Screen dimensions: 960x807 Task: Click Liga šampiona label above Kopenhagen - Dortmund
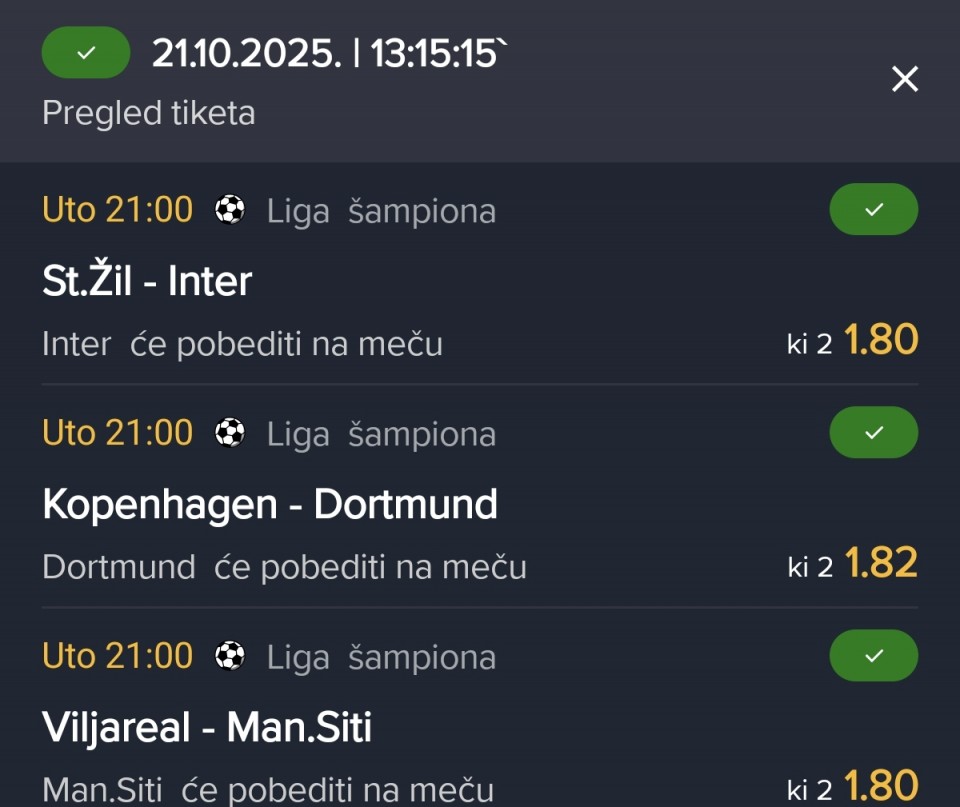[381, 434]
